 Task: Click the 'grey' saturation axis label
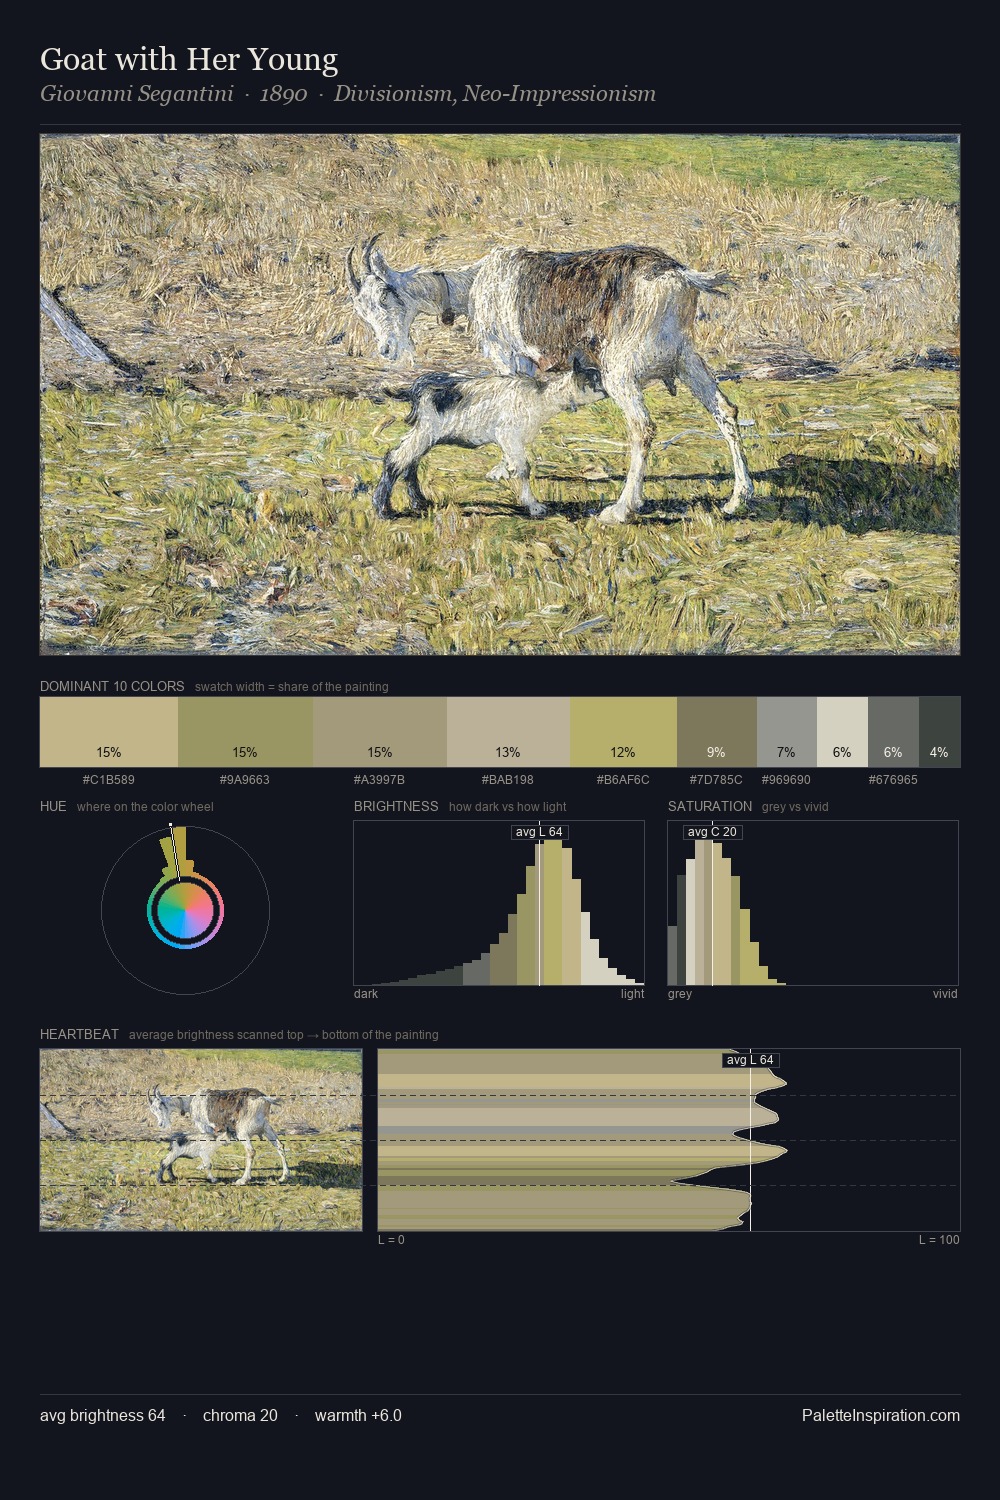(680, 994)
